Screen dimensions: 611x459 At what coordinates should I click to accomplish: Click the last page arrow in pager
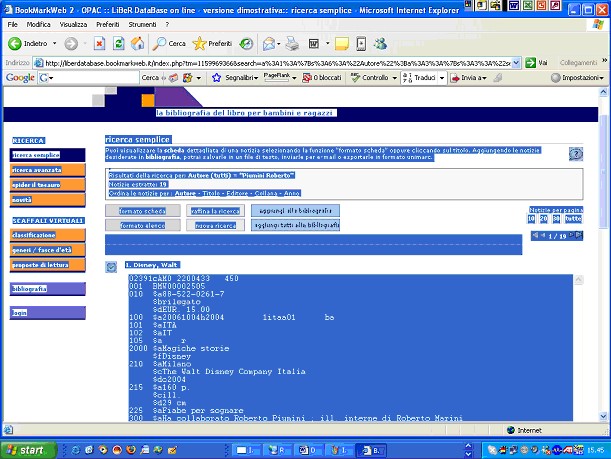579,235
